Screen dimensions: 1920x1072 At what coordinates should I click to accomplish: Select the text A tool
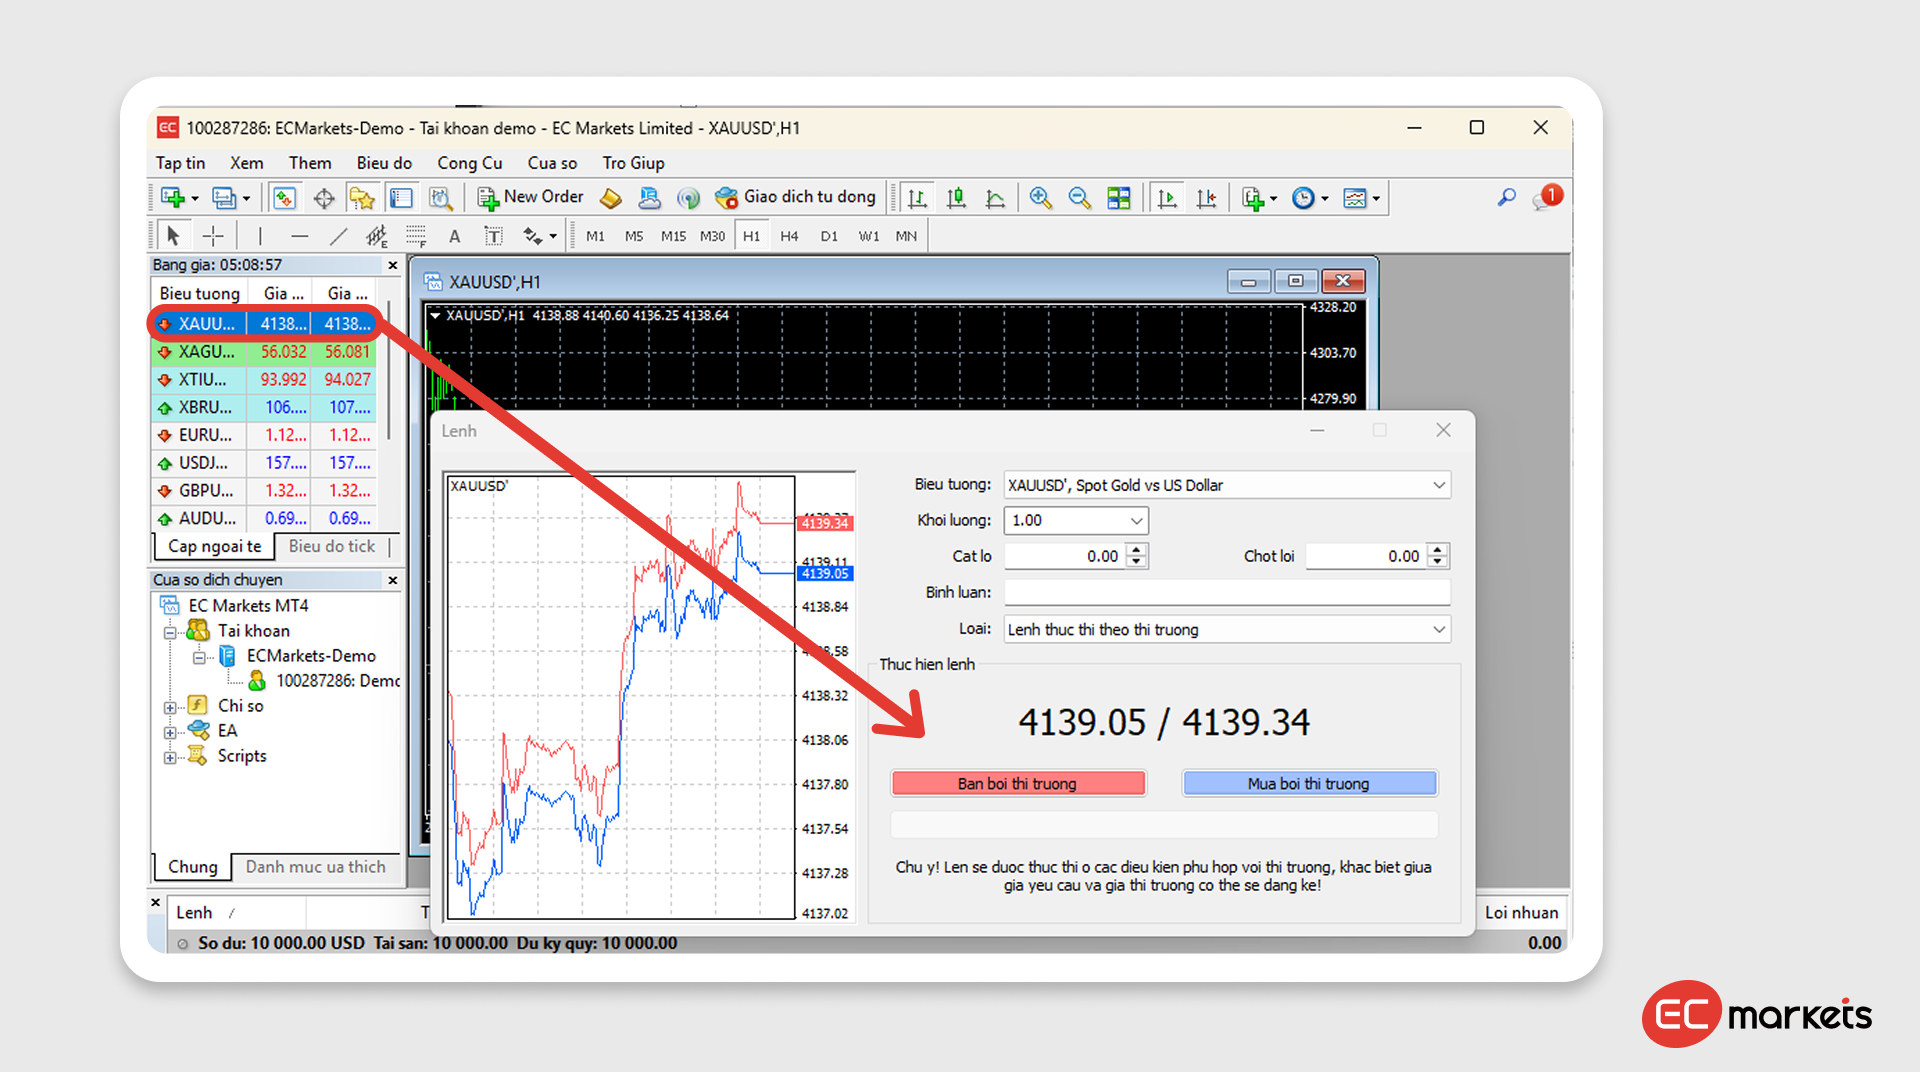tap(455, 236)
